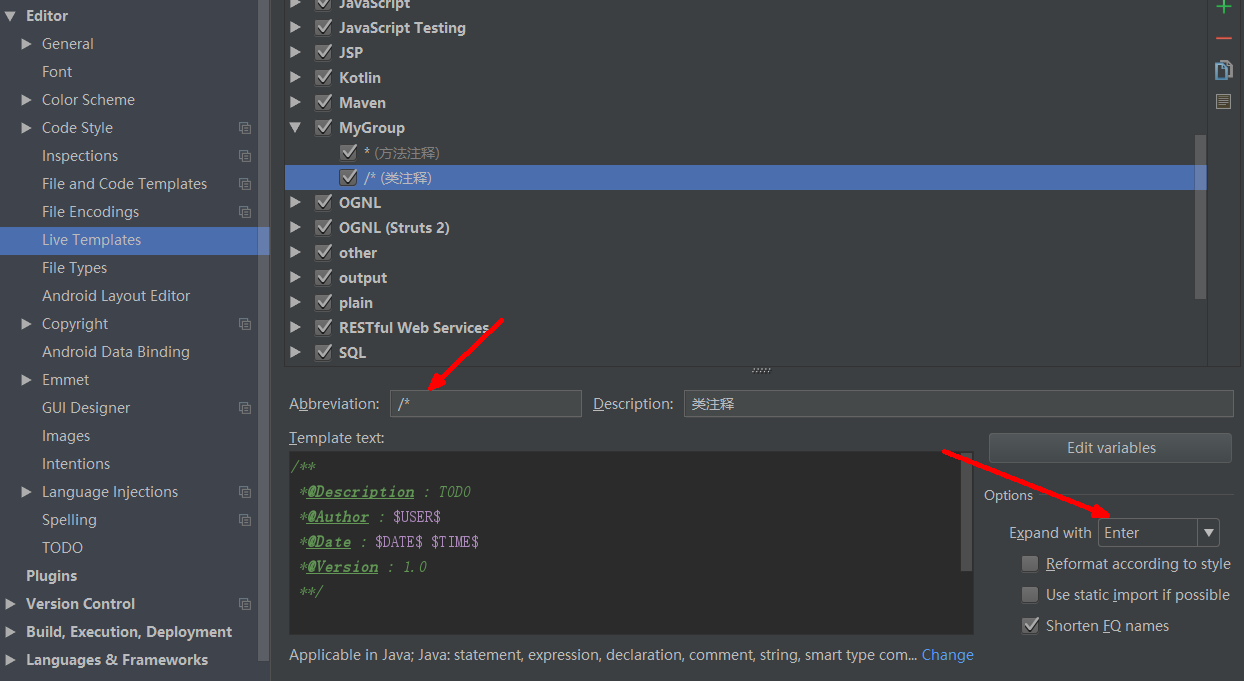Open Intentions settings page
This screenshot has height=681, width=1244.
point(76,464)
